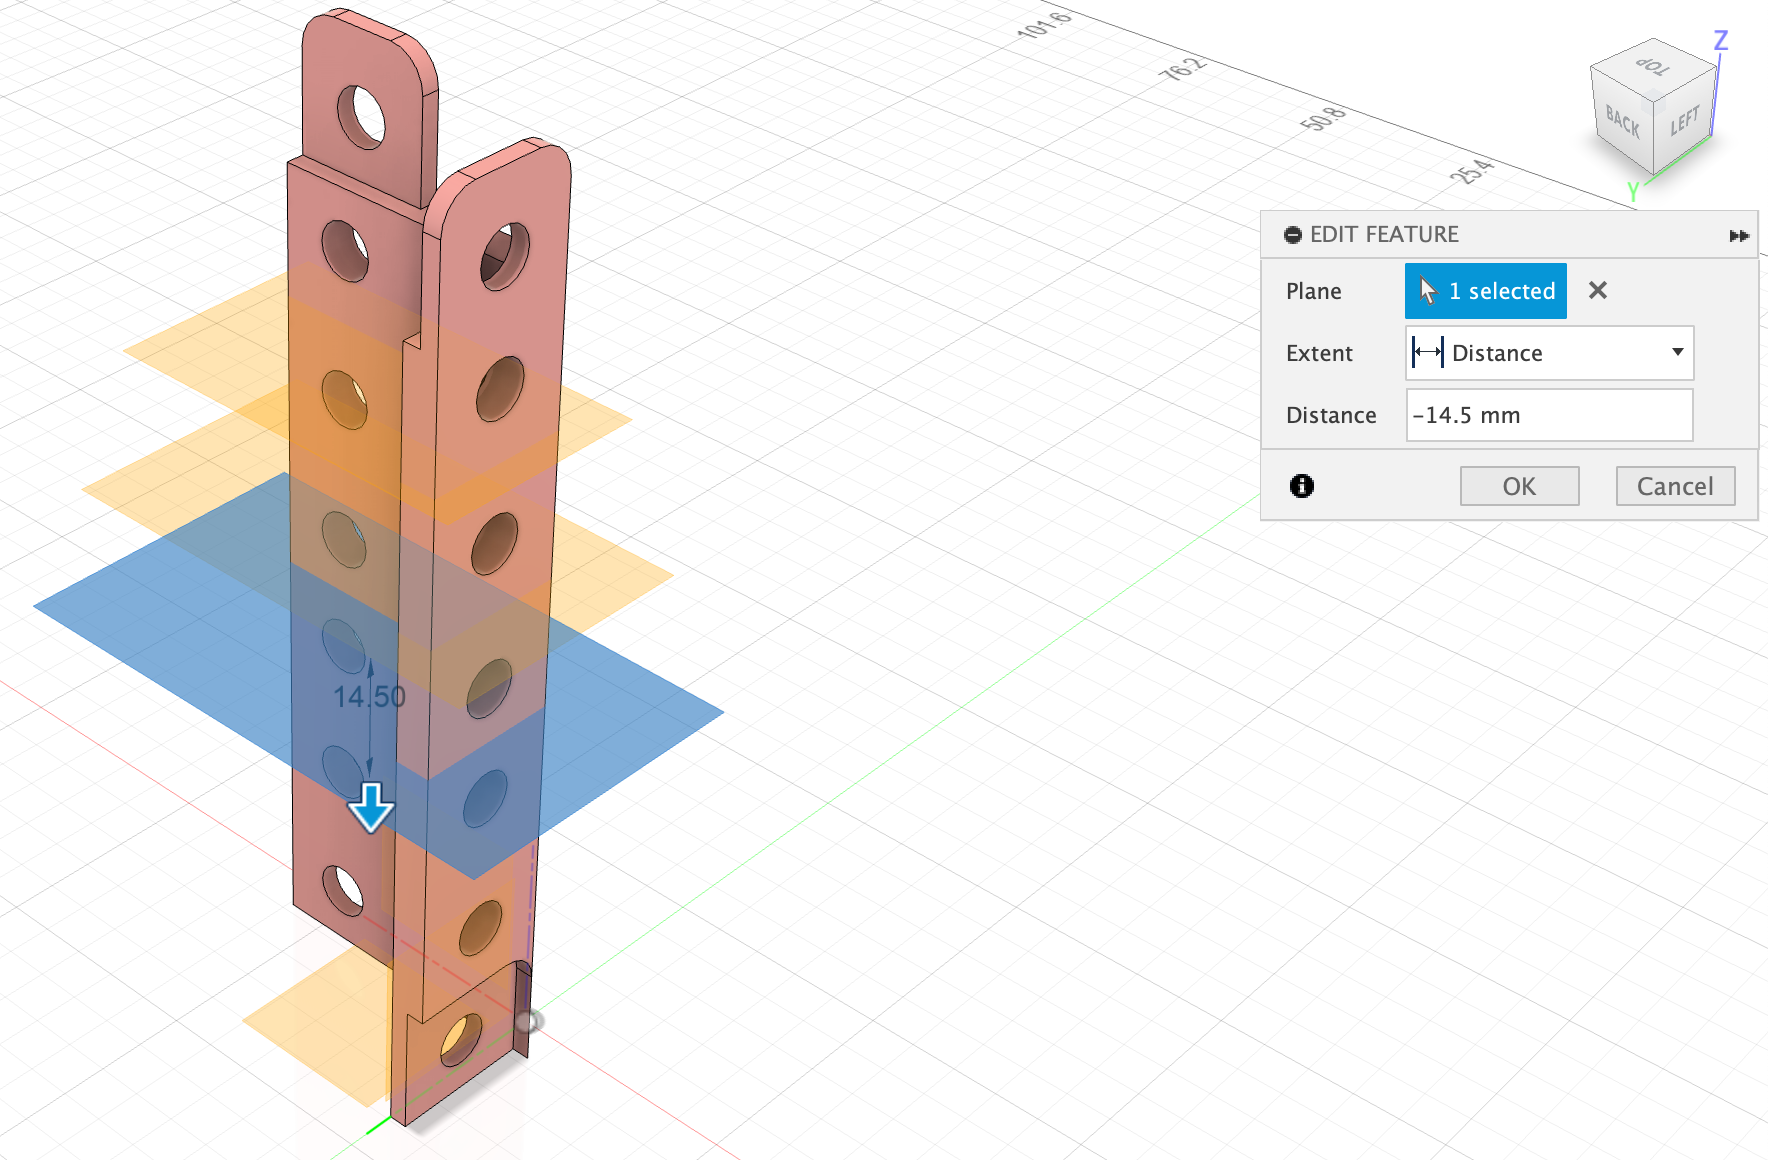Collapse the Edit Feature panel via minus icon

click(x=1293, y=235)
